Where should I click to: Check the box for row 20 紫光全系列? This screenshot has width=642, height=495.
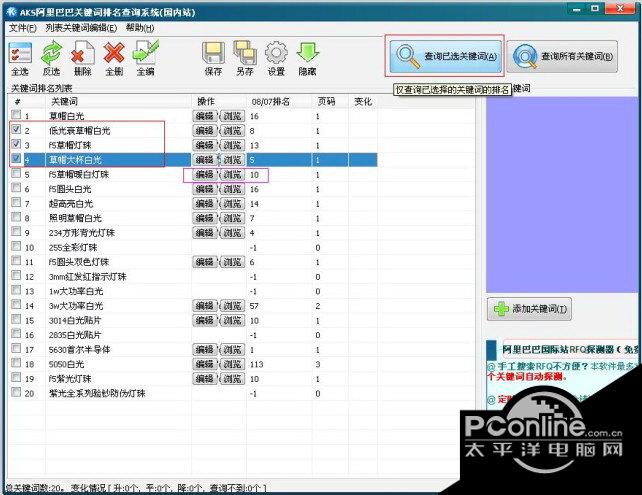click(x=16, y=392)
